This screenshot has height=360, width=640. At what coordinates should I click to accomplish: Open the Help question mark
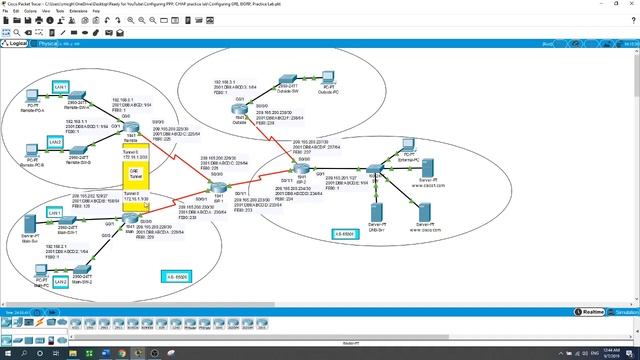coord(634,20)
